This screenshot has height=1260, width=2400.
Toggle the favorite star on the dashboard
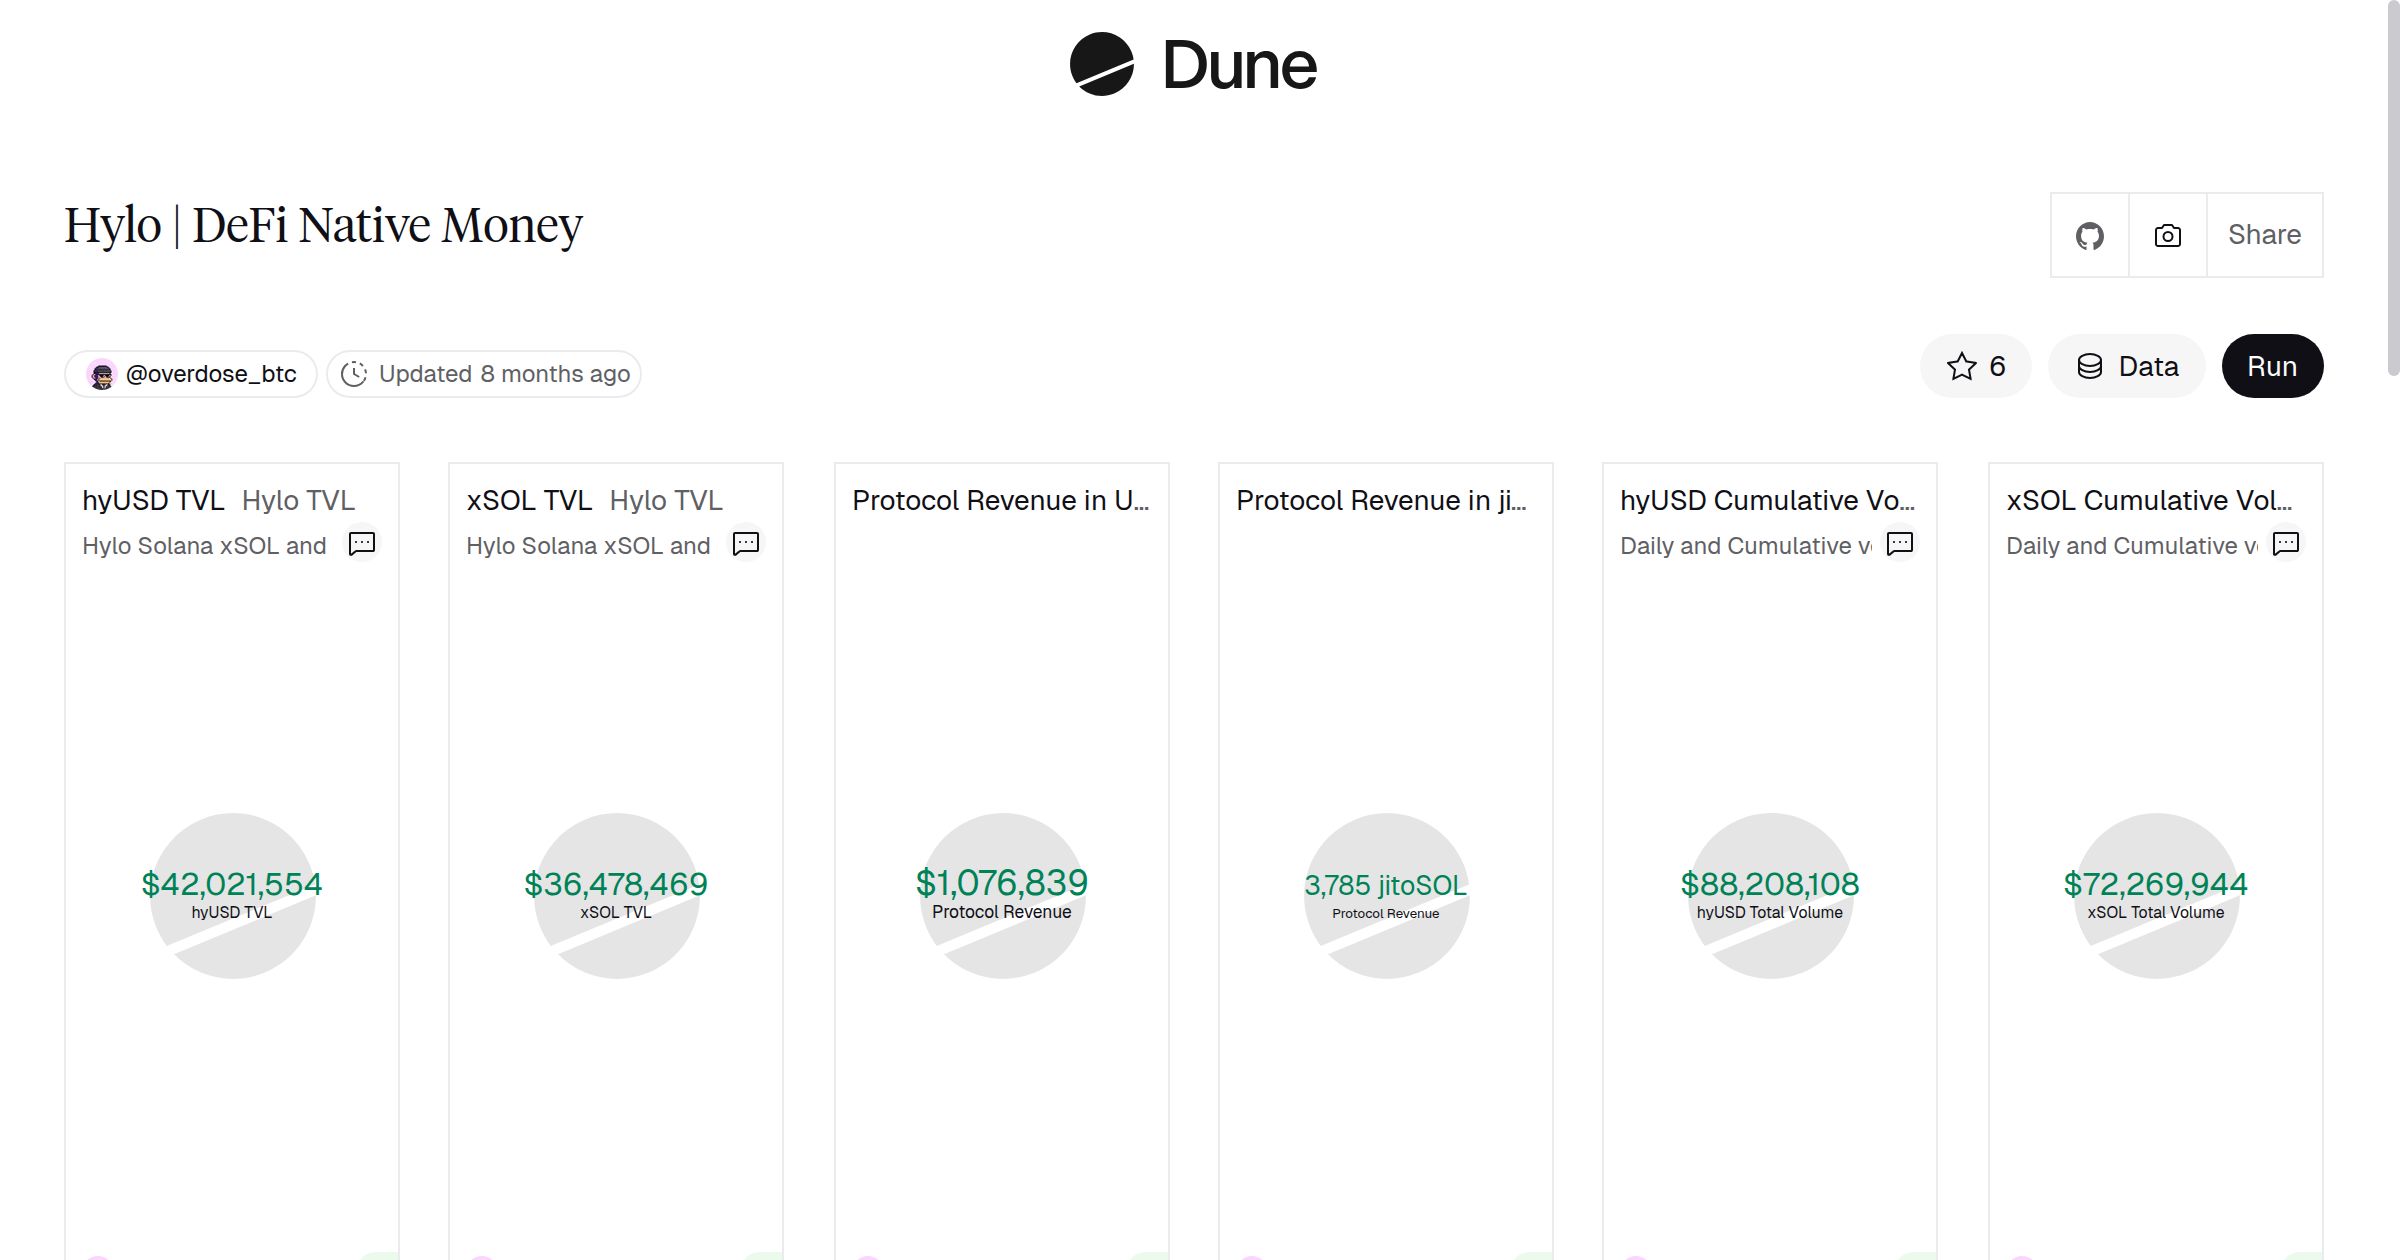[x=1961, y=366]
